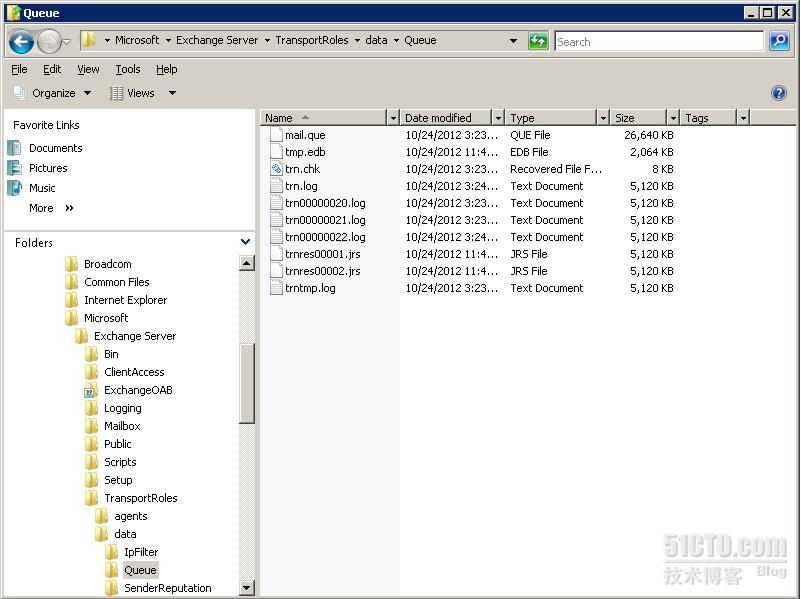Click in the Search input field
801x599 pixels.
(659, 41)
